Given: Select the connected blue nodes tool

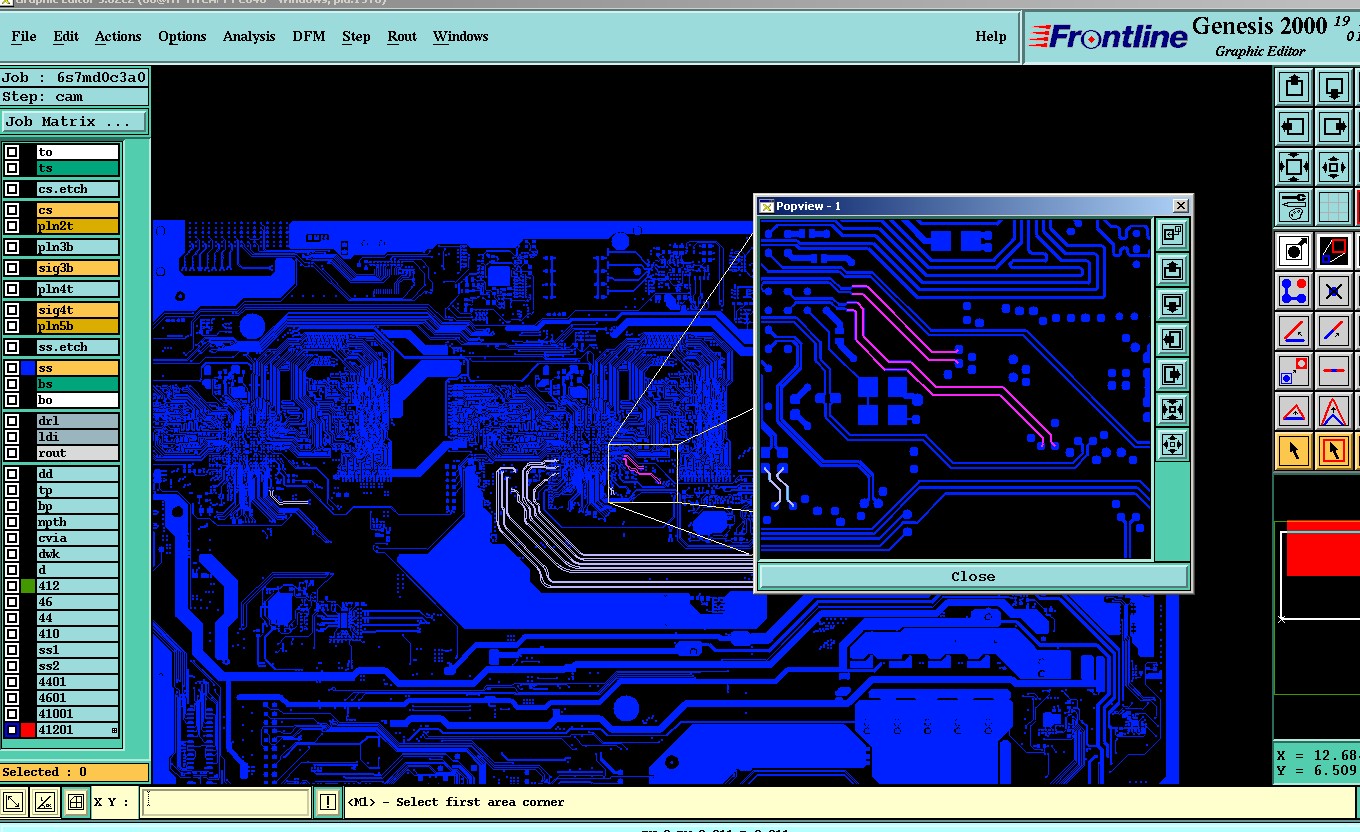Looking at the screenshot, I should pyautogui.click(x=1294, y=291).
